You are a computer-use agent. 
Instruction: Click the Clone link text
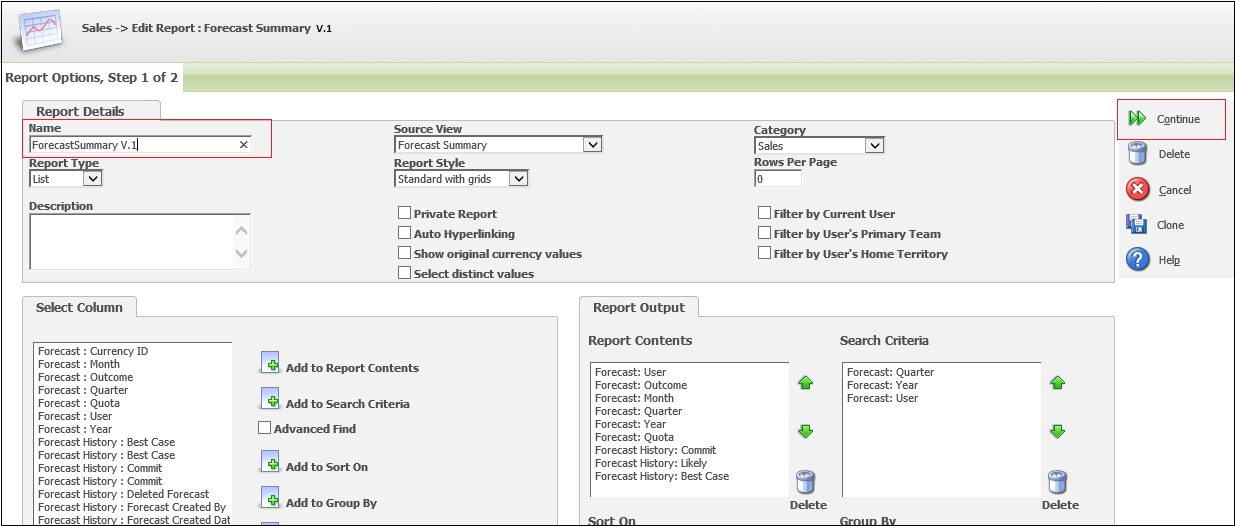click(x=1170, y=225)
